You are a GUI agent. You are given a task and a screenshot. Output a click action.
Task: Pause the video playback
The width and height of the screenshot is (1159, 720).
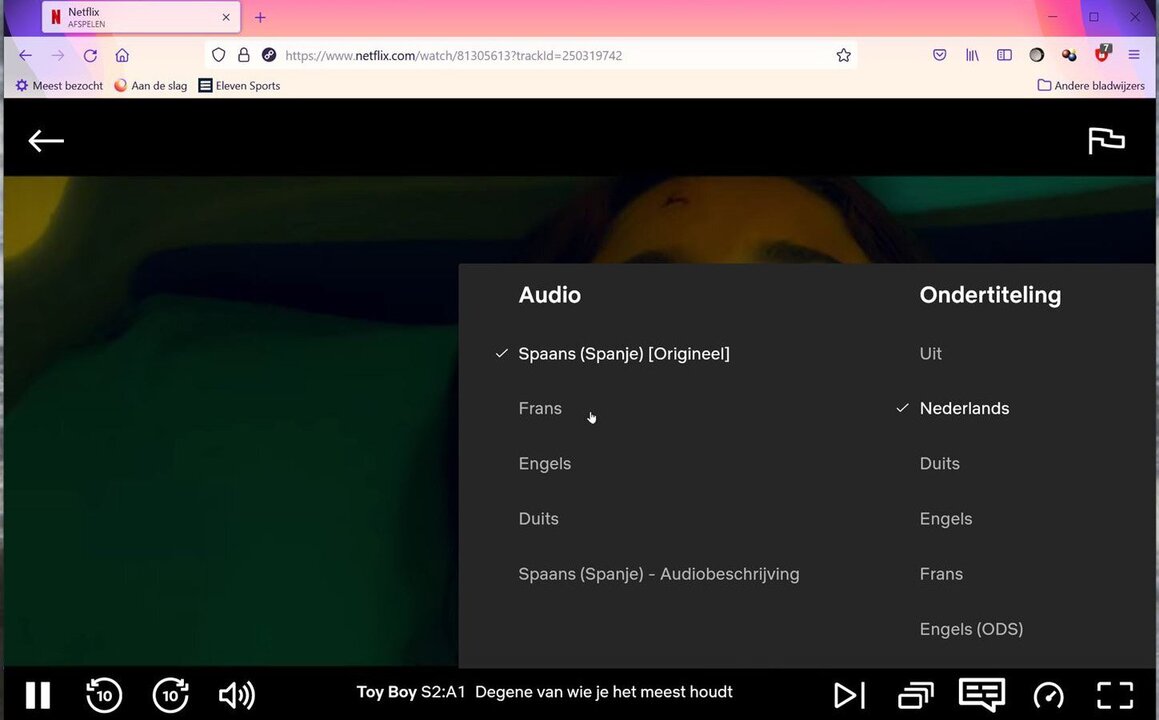[38, 695]
